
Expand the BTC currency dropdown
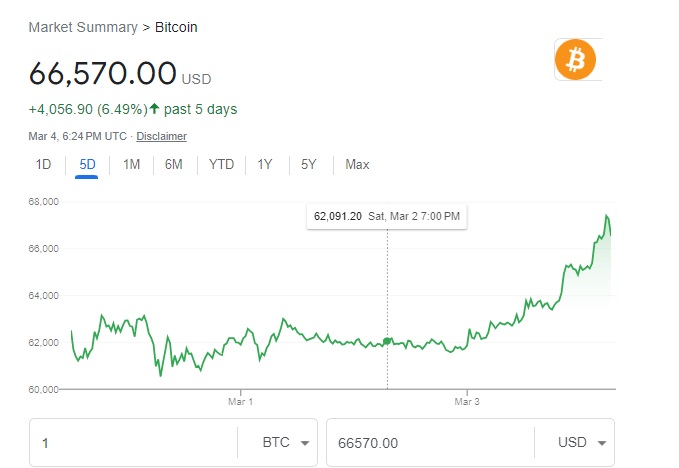286,442
